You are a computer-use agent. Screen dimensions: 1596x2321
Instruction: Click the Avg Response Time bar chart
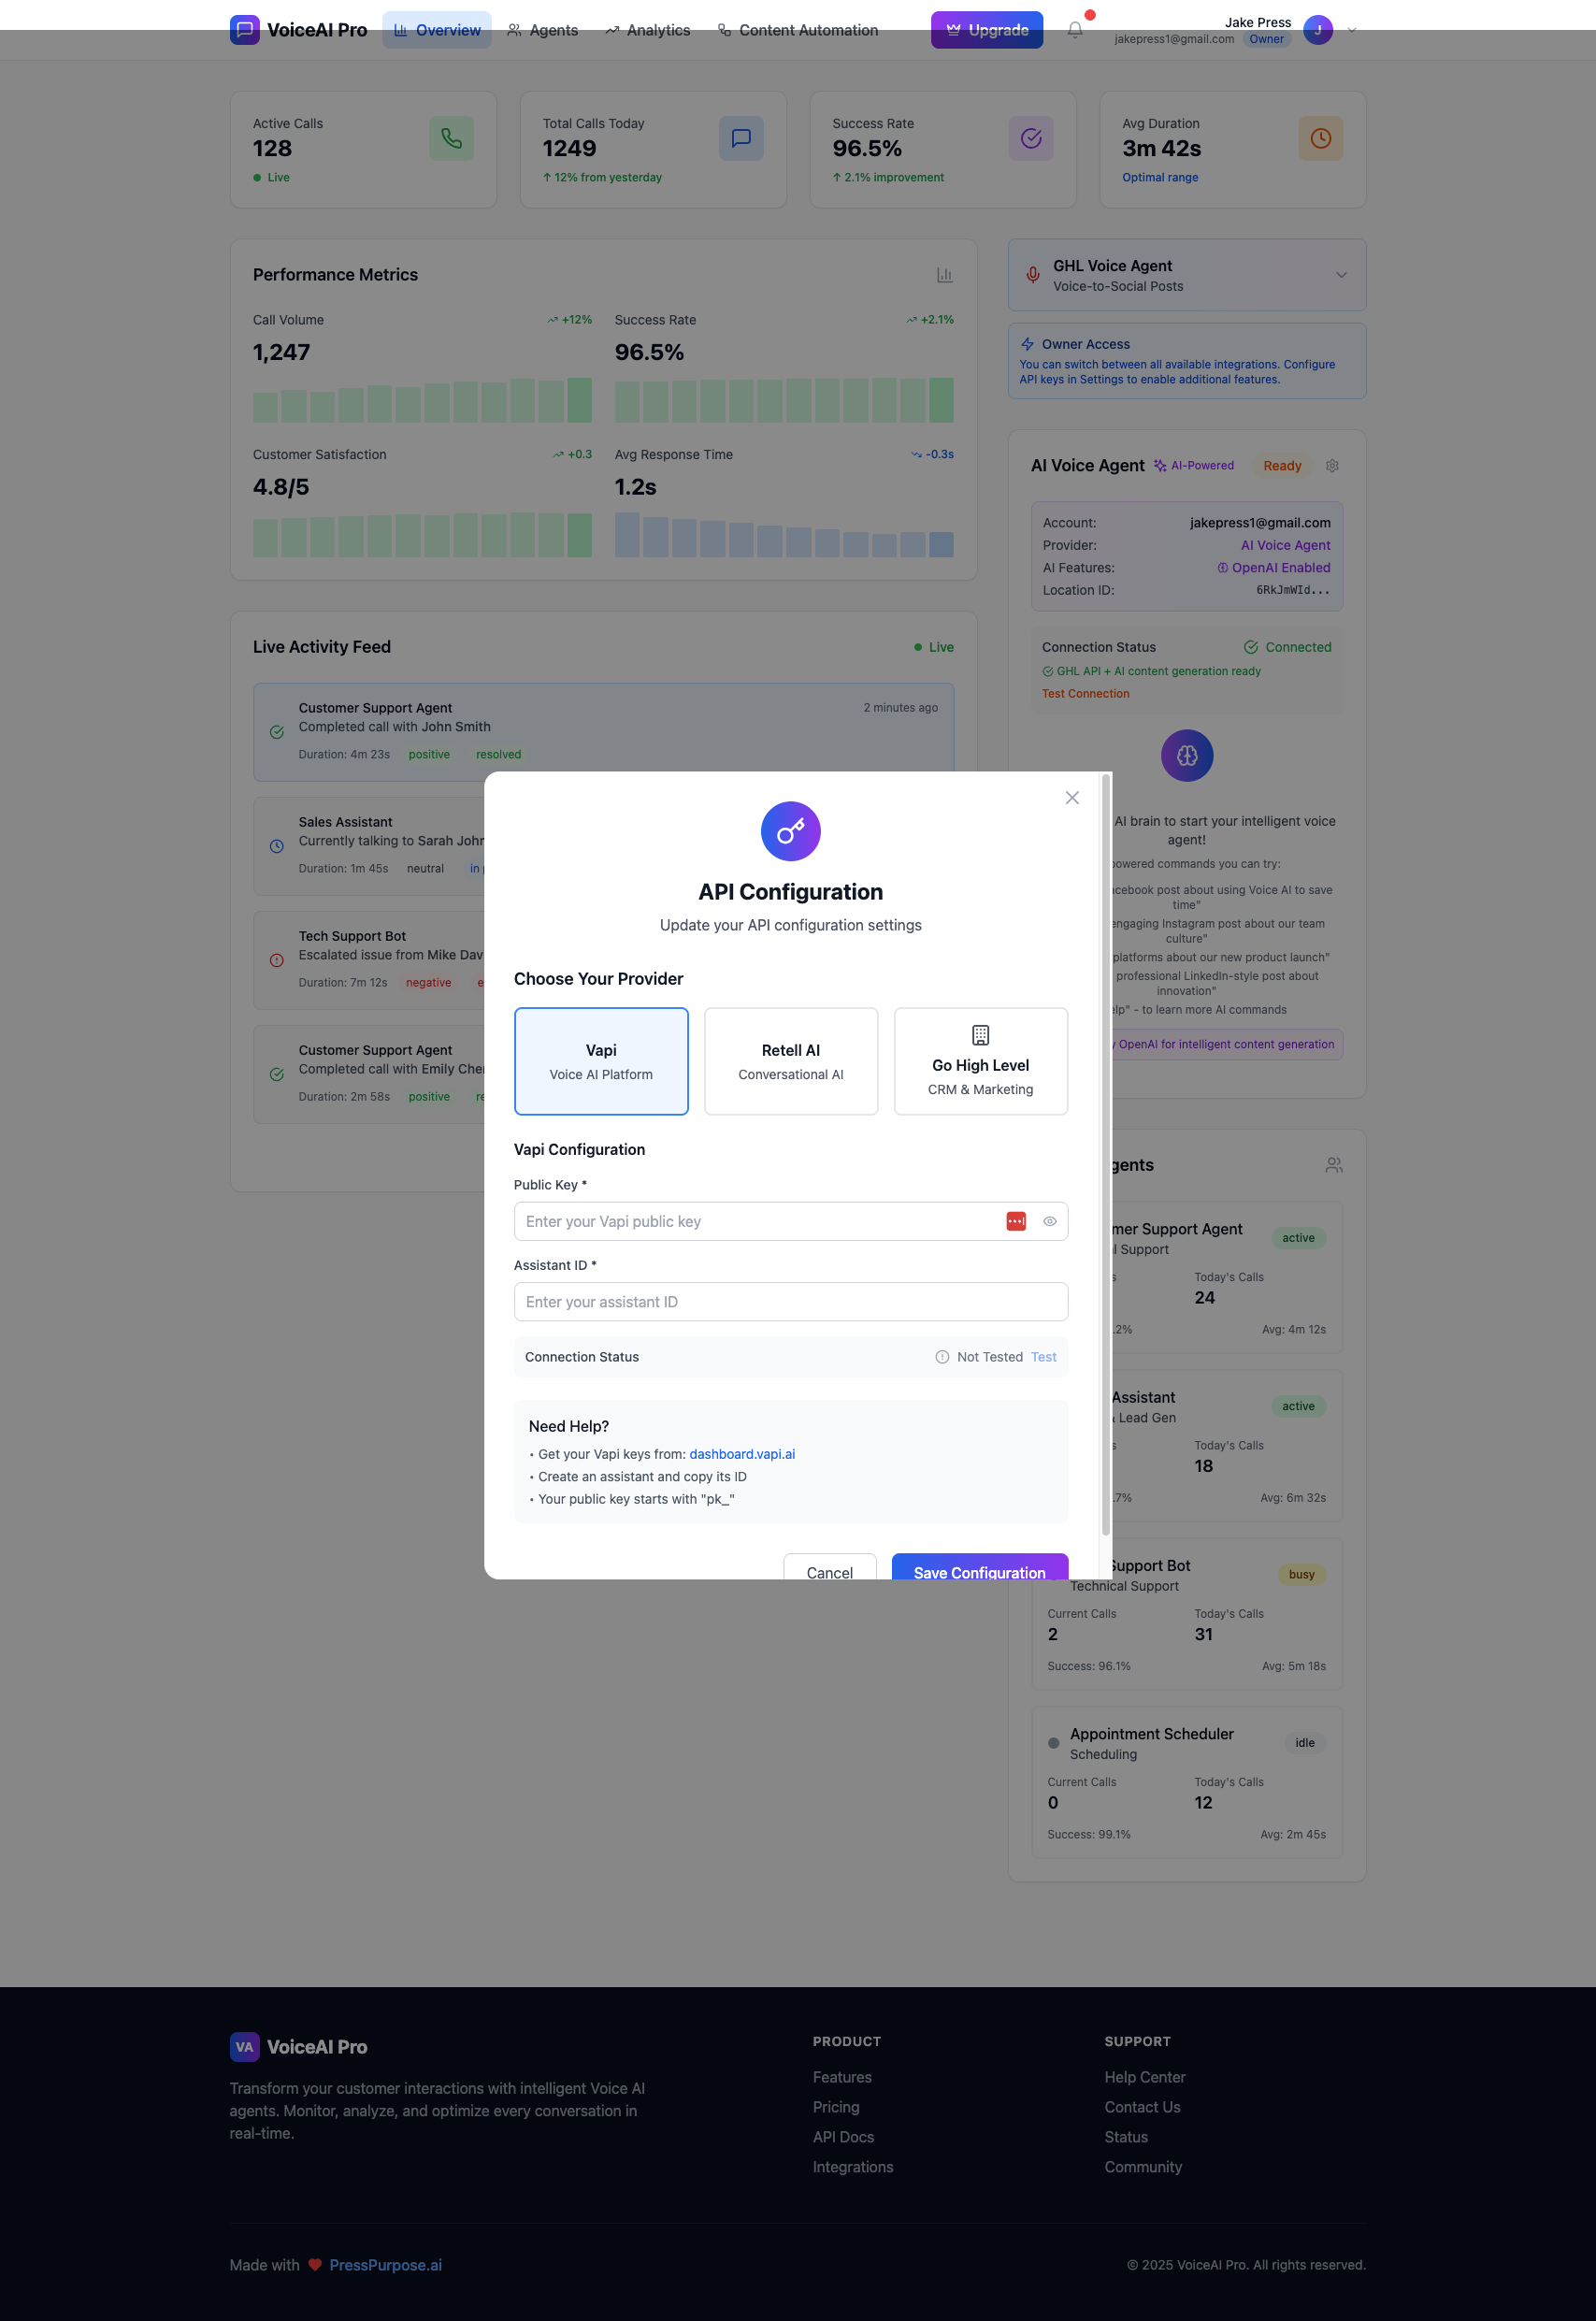[784, 535]
